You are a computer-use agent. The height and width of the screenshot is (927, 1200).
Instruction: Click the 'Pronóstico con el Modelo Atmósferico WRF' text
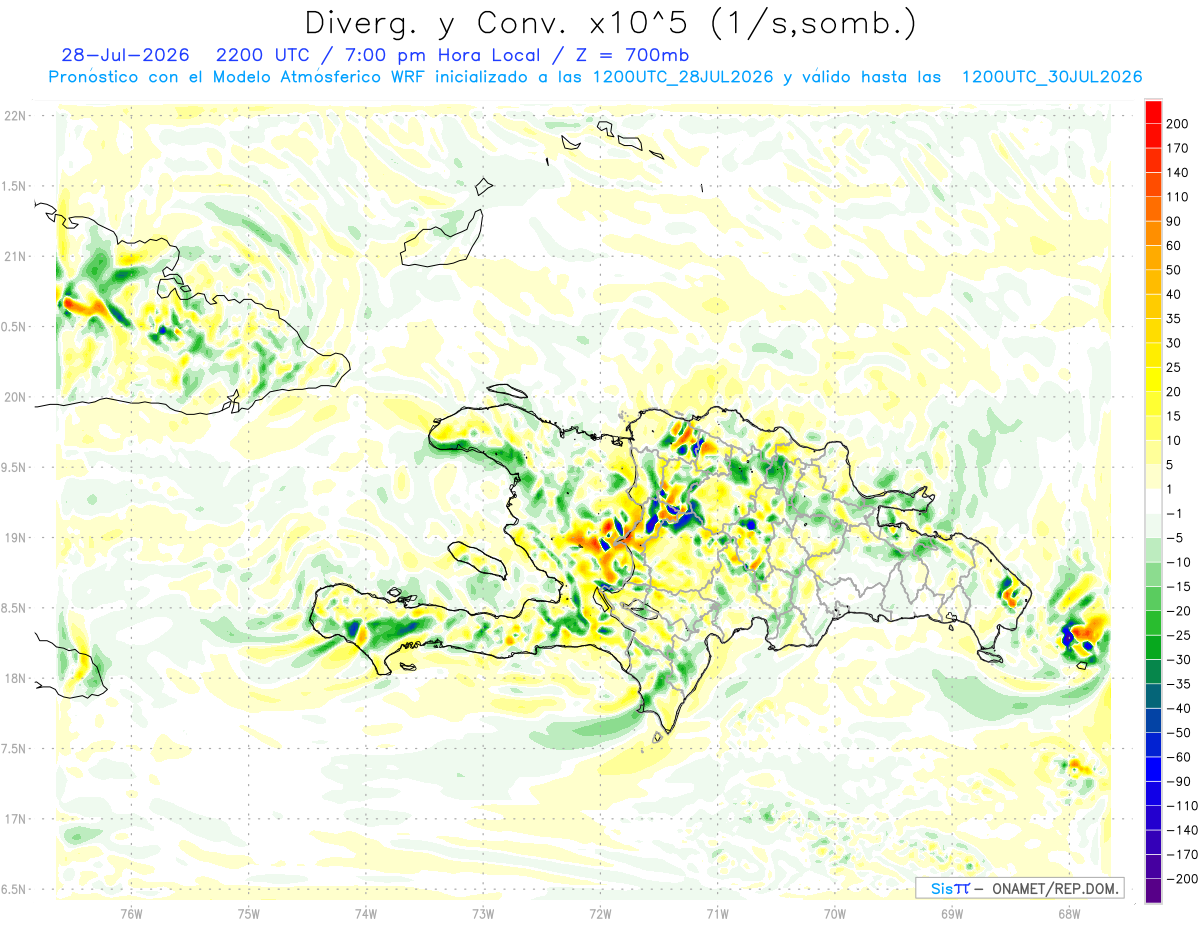pyautogui.click(x=238, y=77)
